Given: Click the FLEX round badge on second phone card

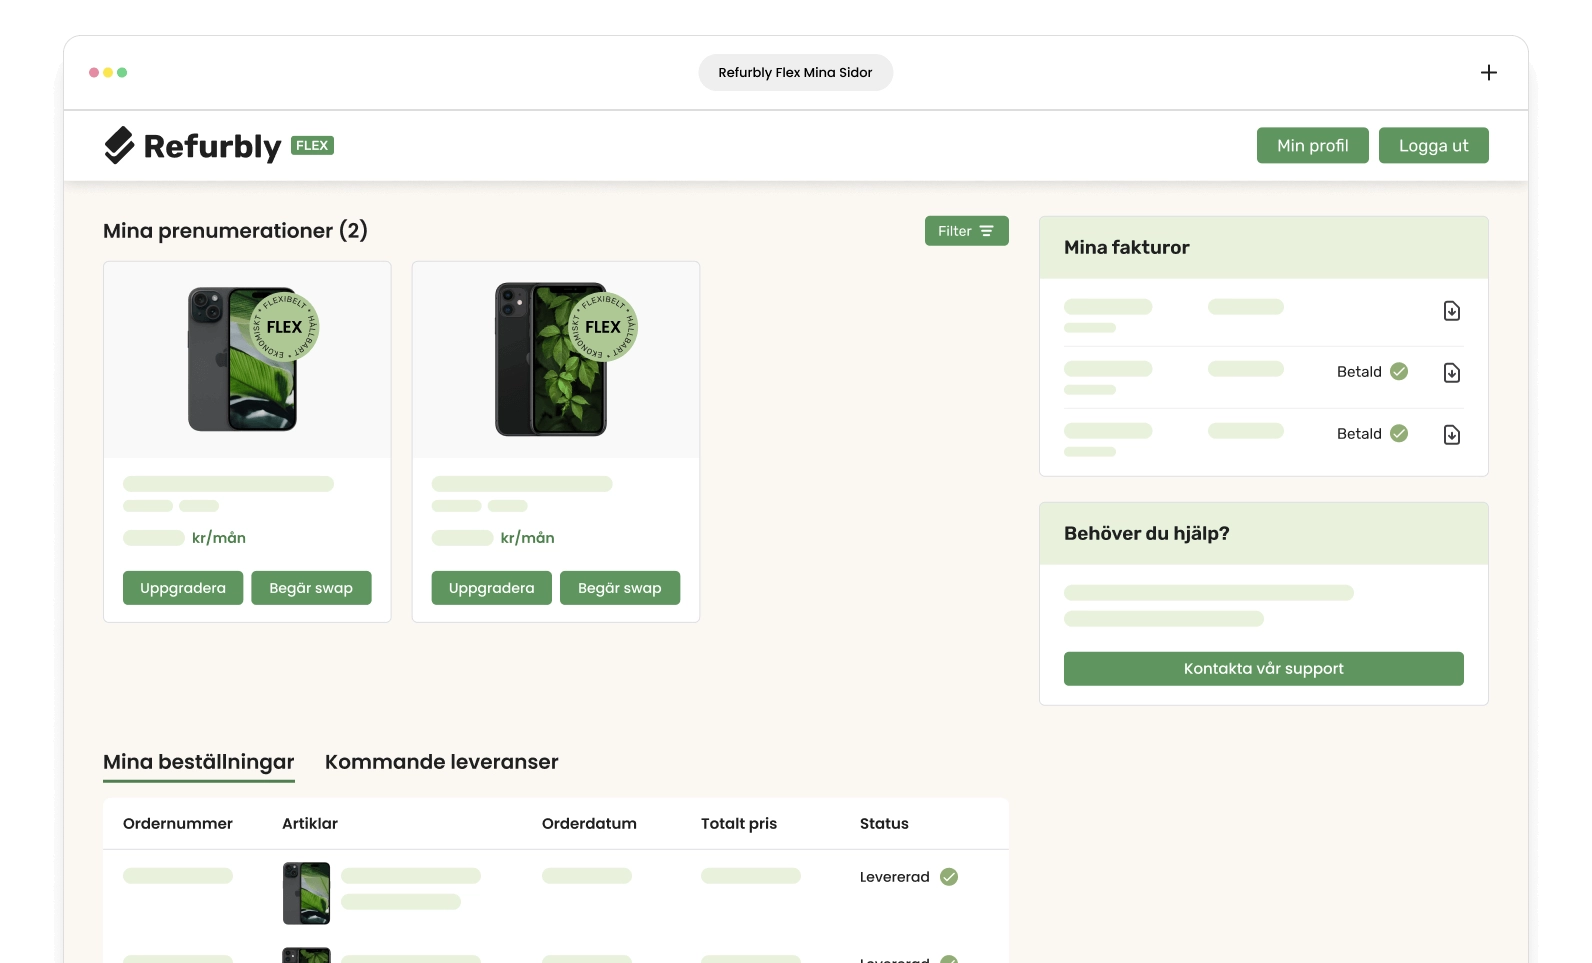Looking at the screenshot, I should click(x=603, y=327).
